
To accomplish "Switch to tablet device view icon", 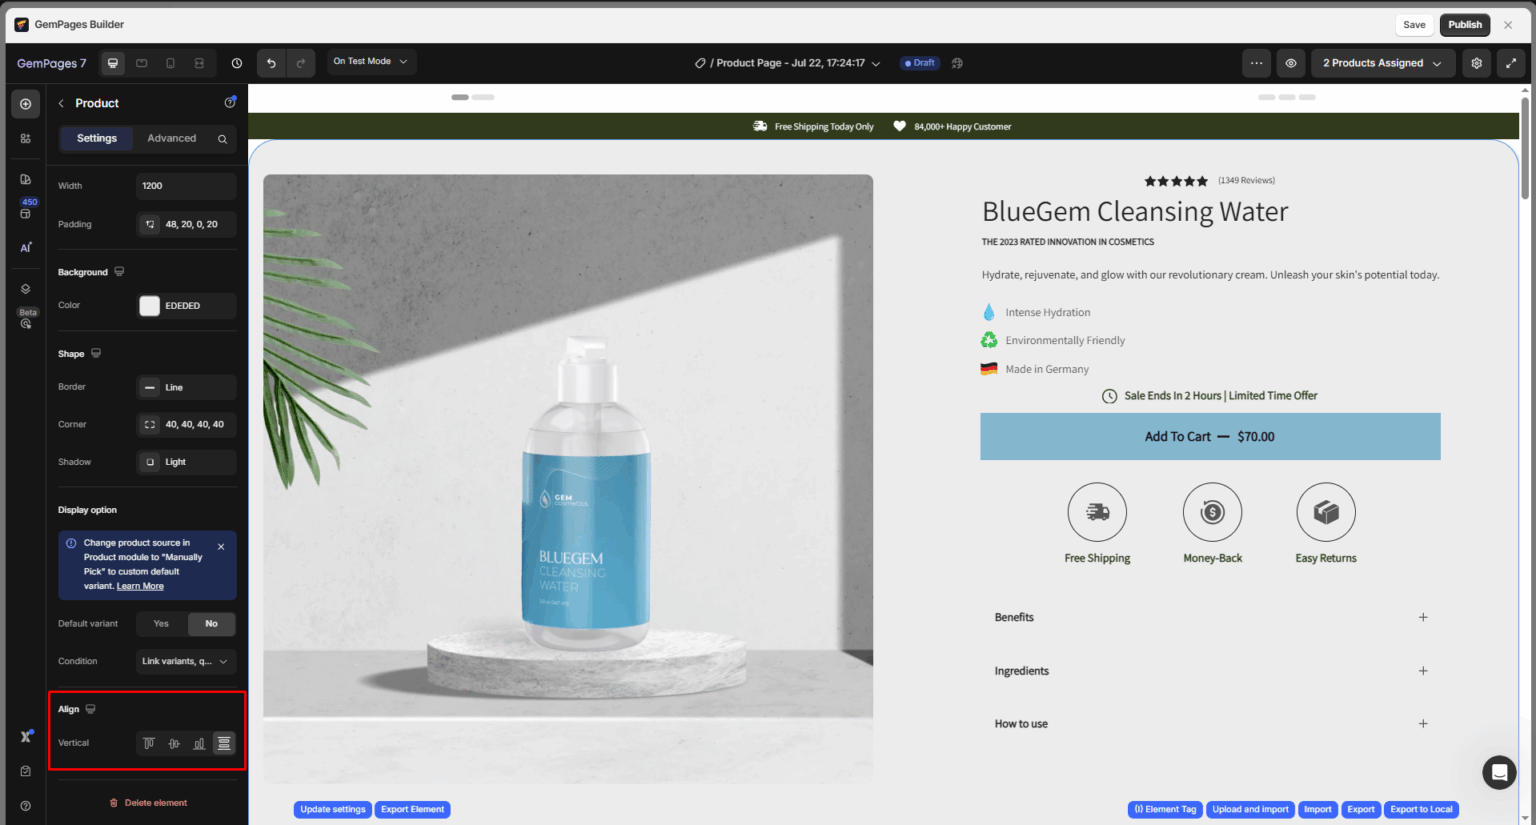I will 142,63.
